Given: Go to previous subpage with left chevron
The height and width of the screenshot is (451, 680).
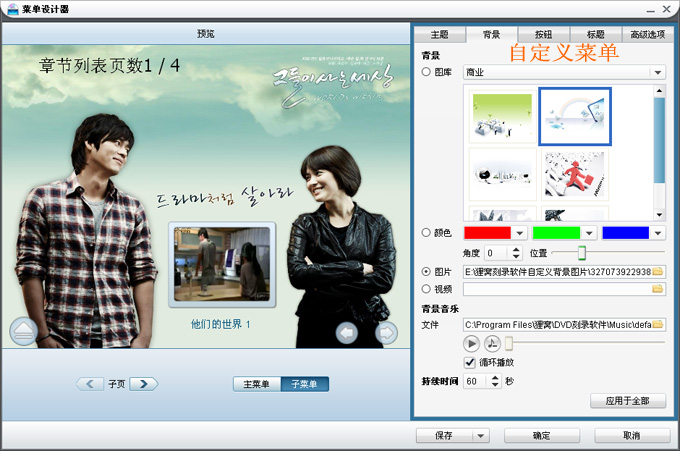Looking at the screenshot, I should pos(90,384).
